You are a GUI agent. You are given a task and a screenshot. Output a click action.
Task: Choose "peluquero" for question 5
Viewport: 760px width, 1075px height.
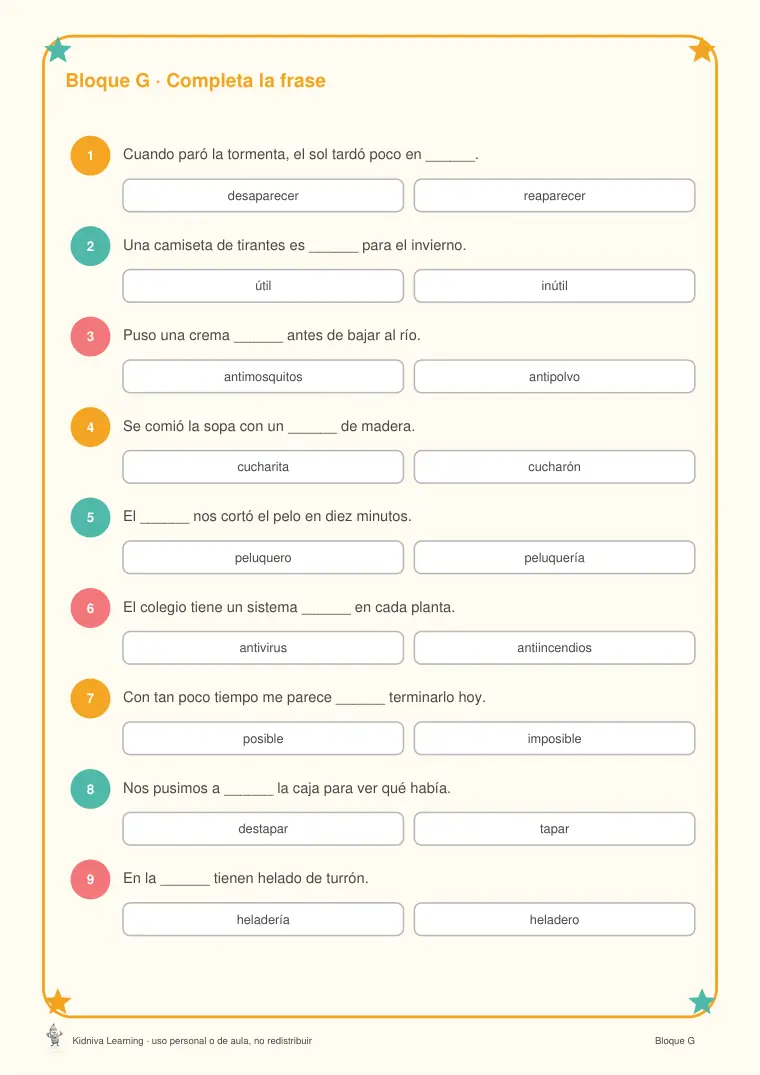click(263, 557)
